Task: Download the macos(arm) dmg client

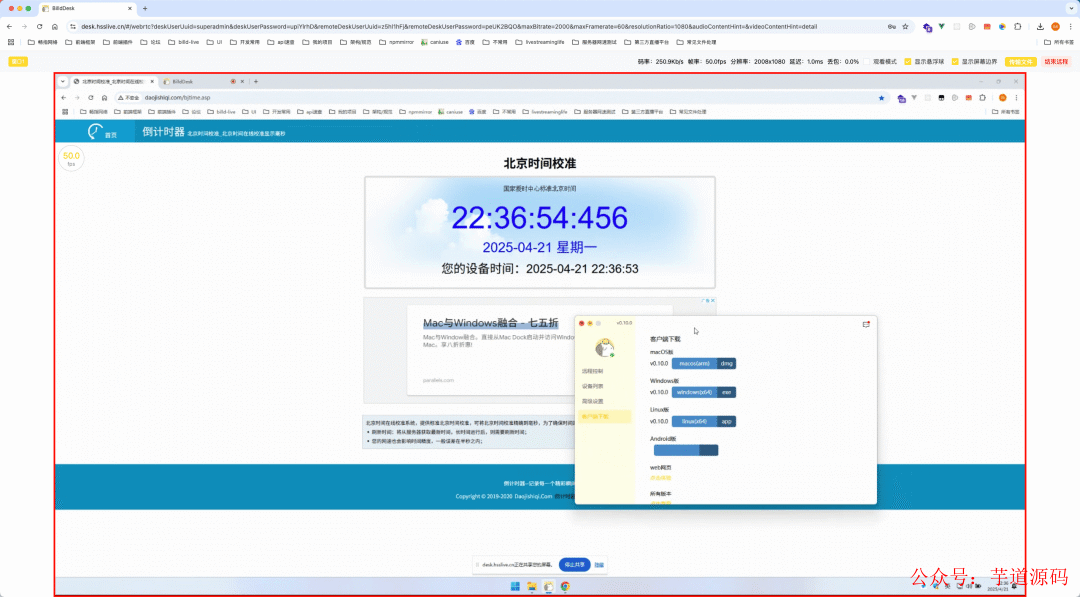Action: [x=704, y=364]
